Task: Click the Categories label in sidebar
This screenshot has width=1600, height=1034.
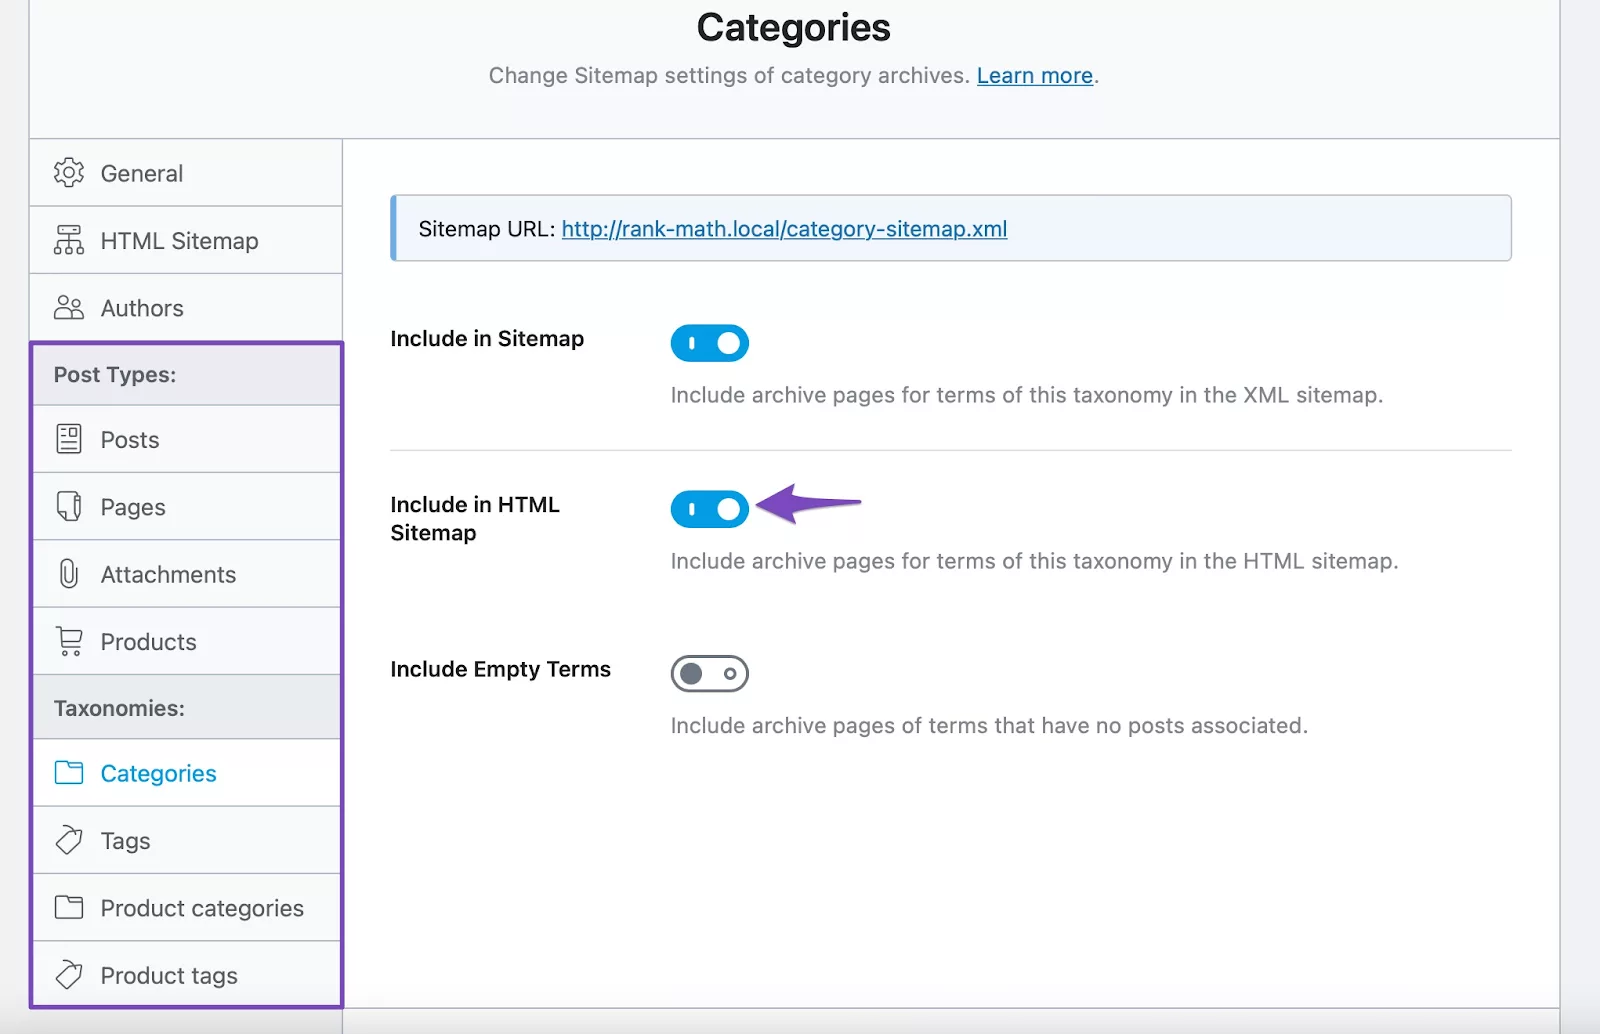Action: pyautogui.click(x=158, y=773)
